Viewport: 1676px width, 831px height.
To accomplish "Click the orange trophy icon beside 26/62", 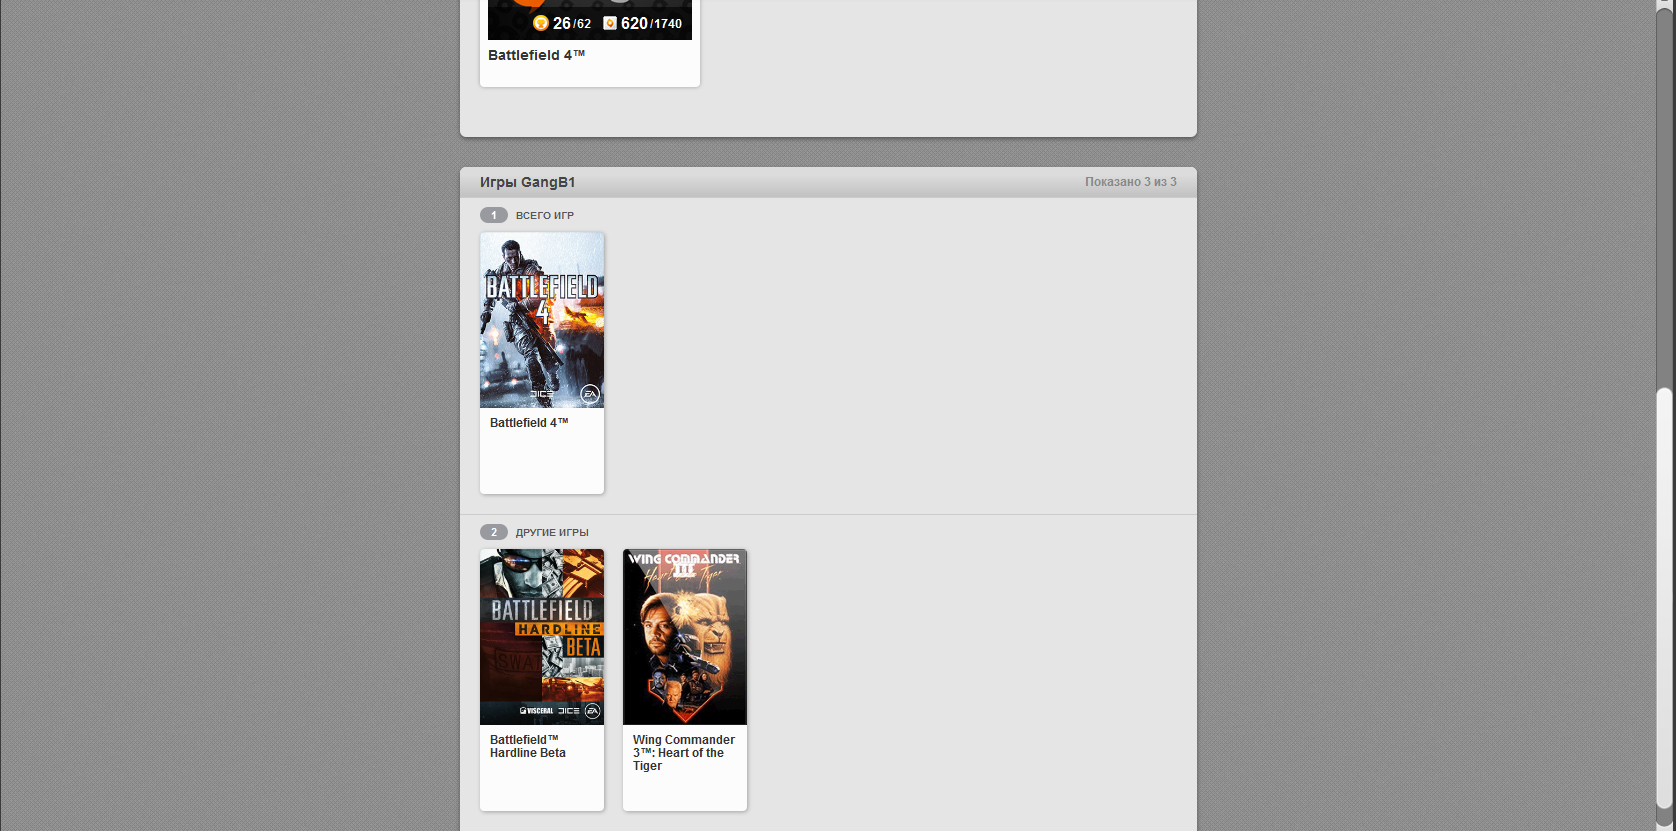I will (541, 23).
